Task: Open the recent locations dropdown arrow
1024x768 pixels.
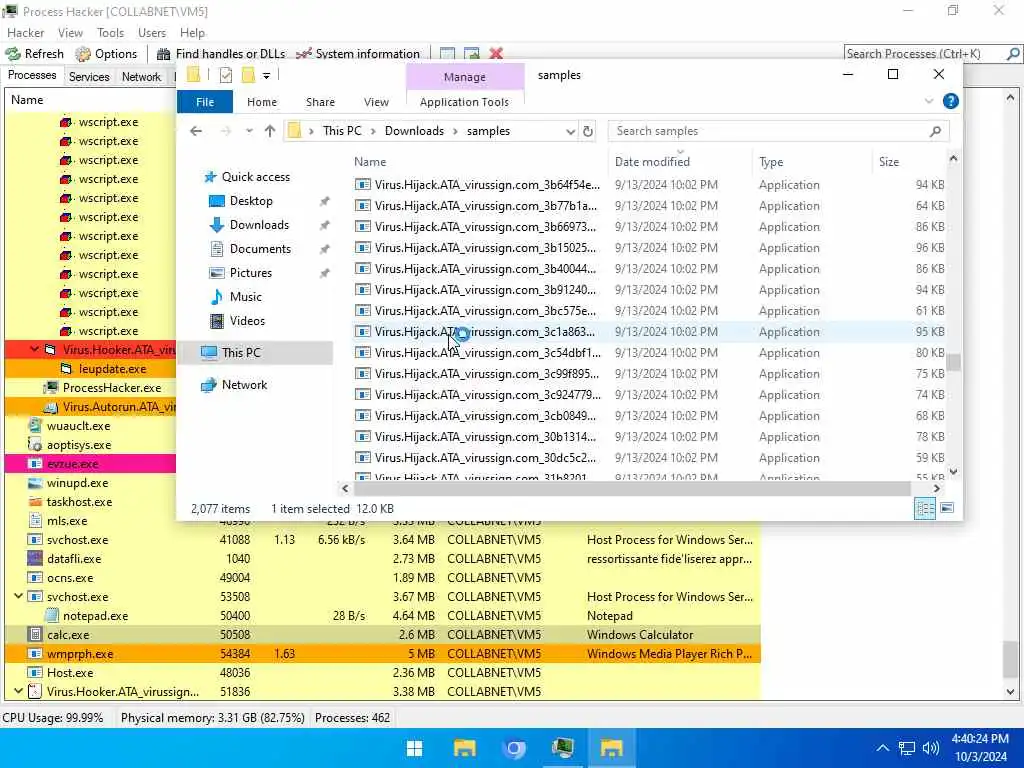Action: (x=249, y=131)
